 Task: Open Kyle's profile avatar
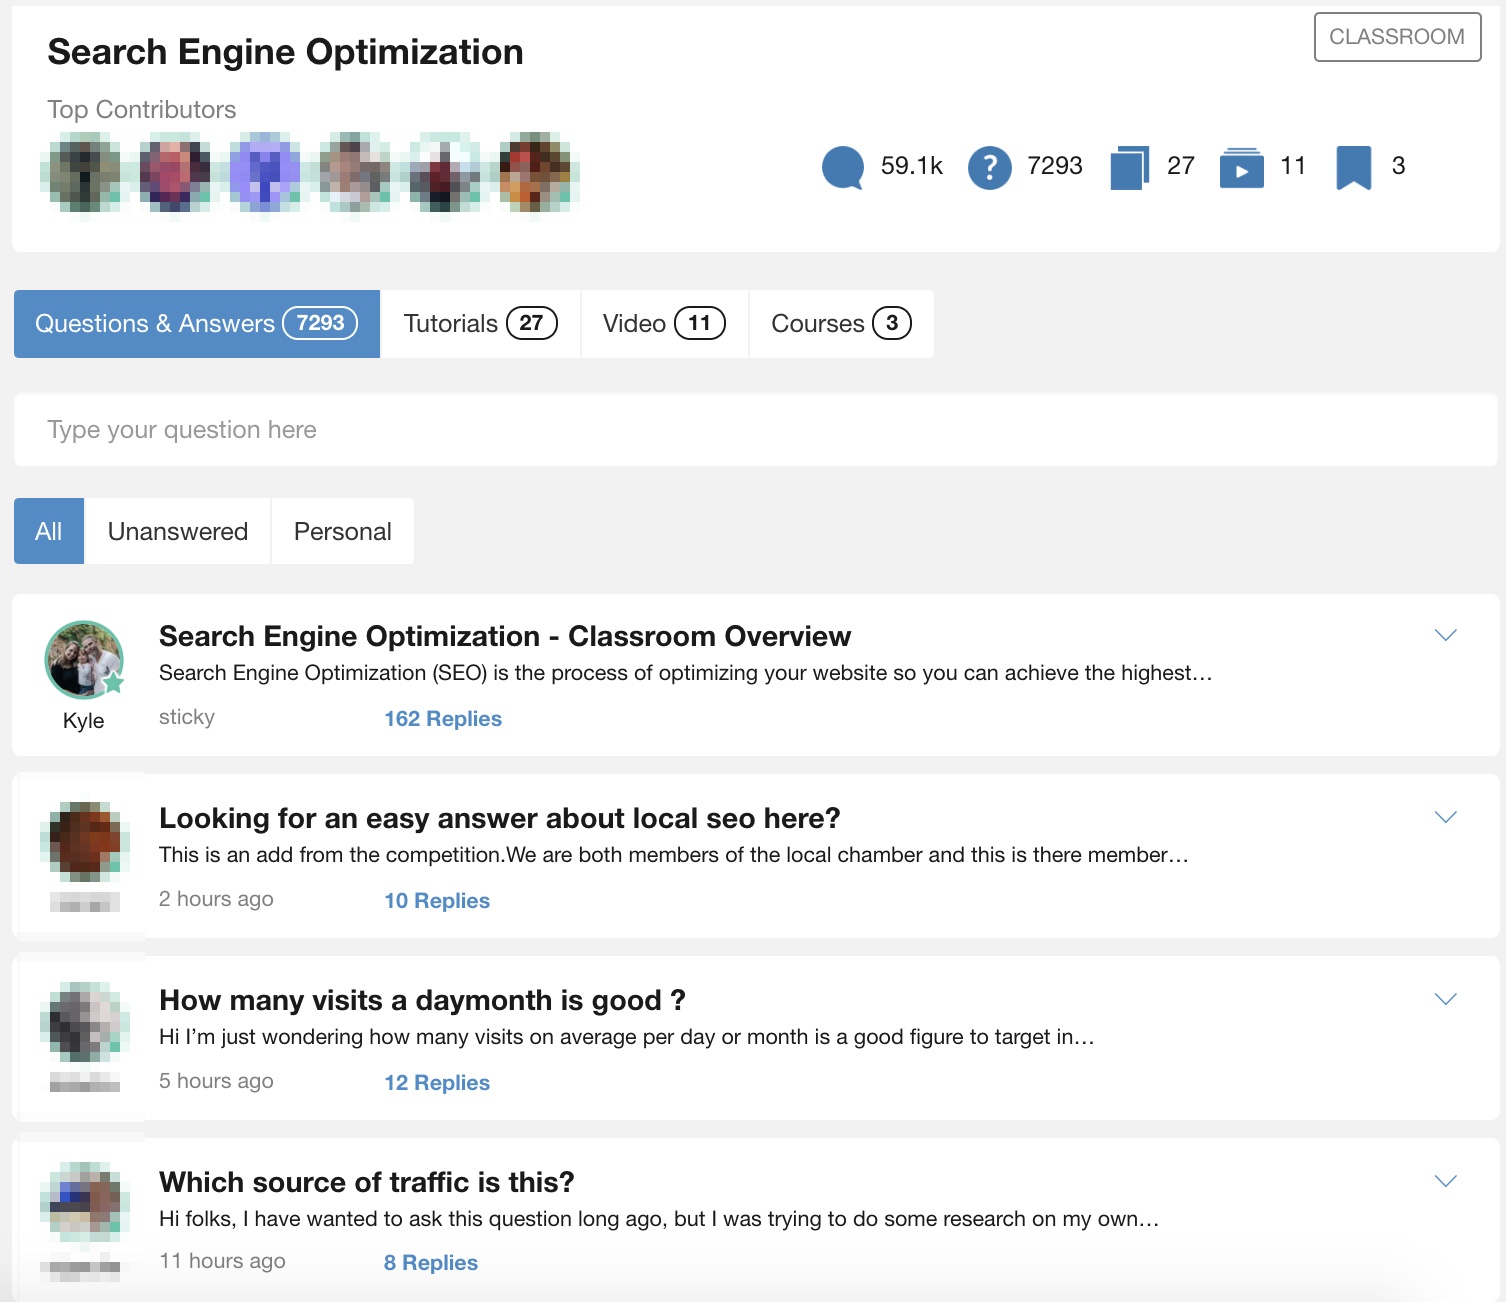[x=84, y=659]
